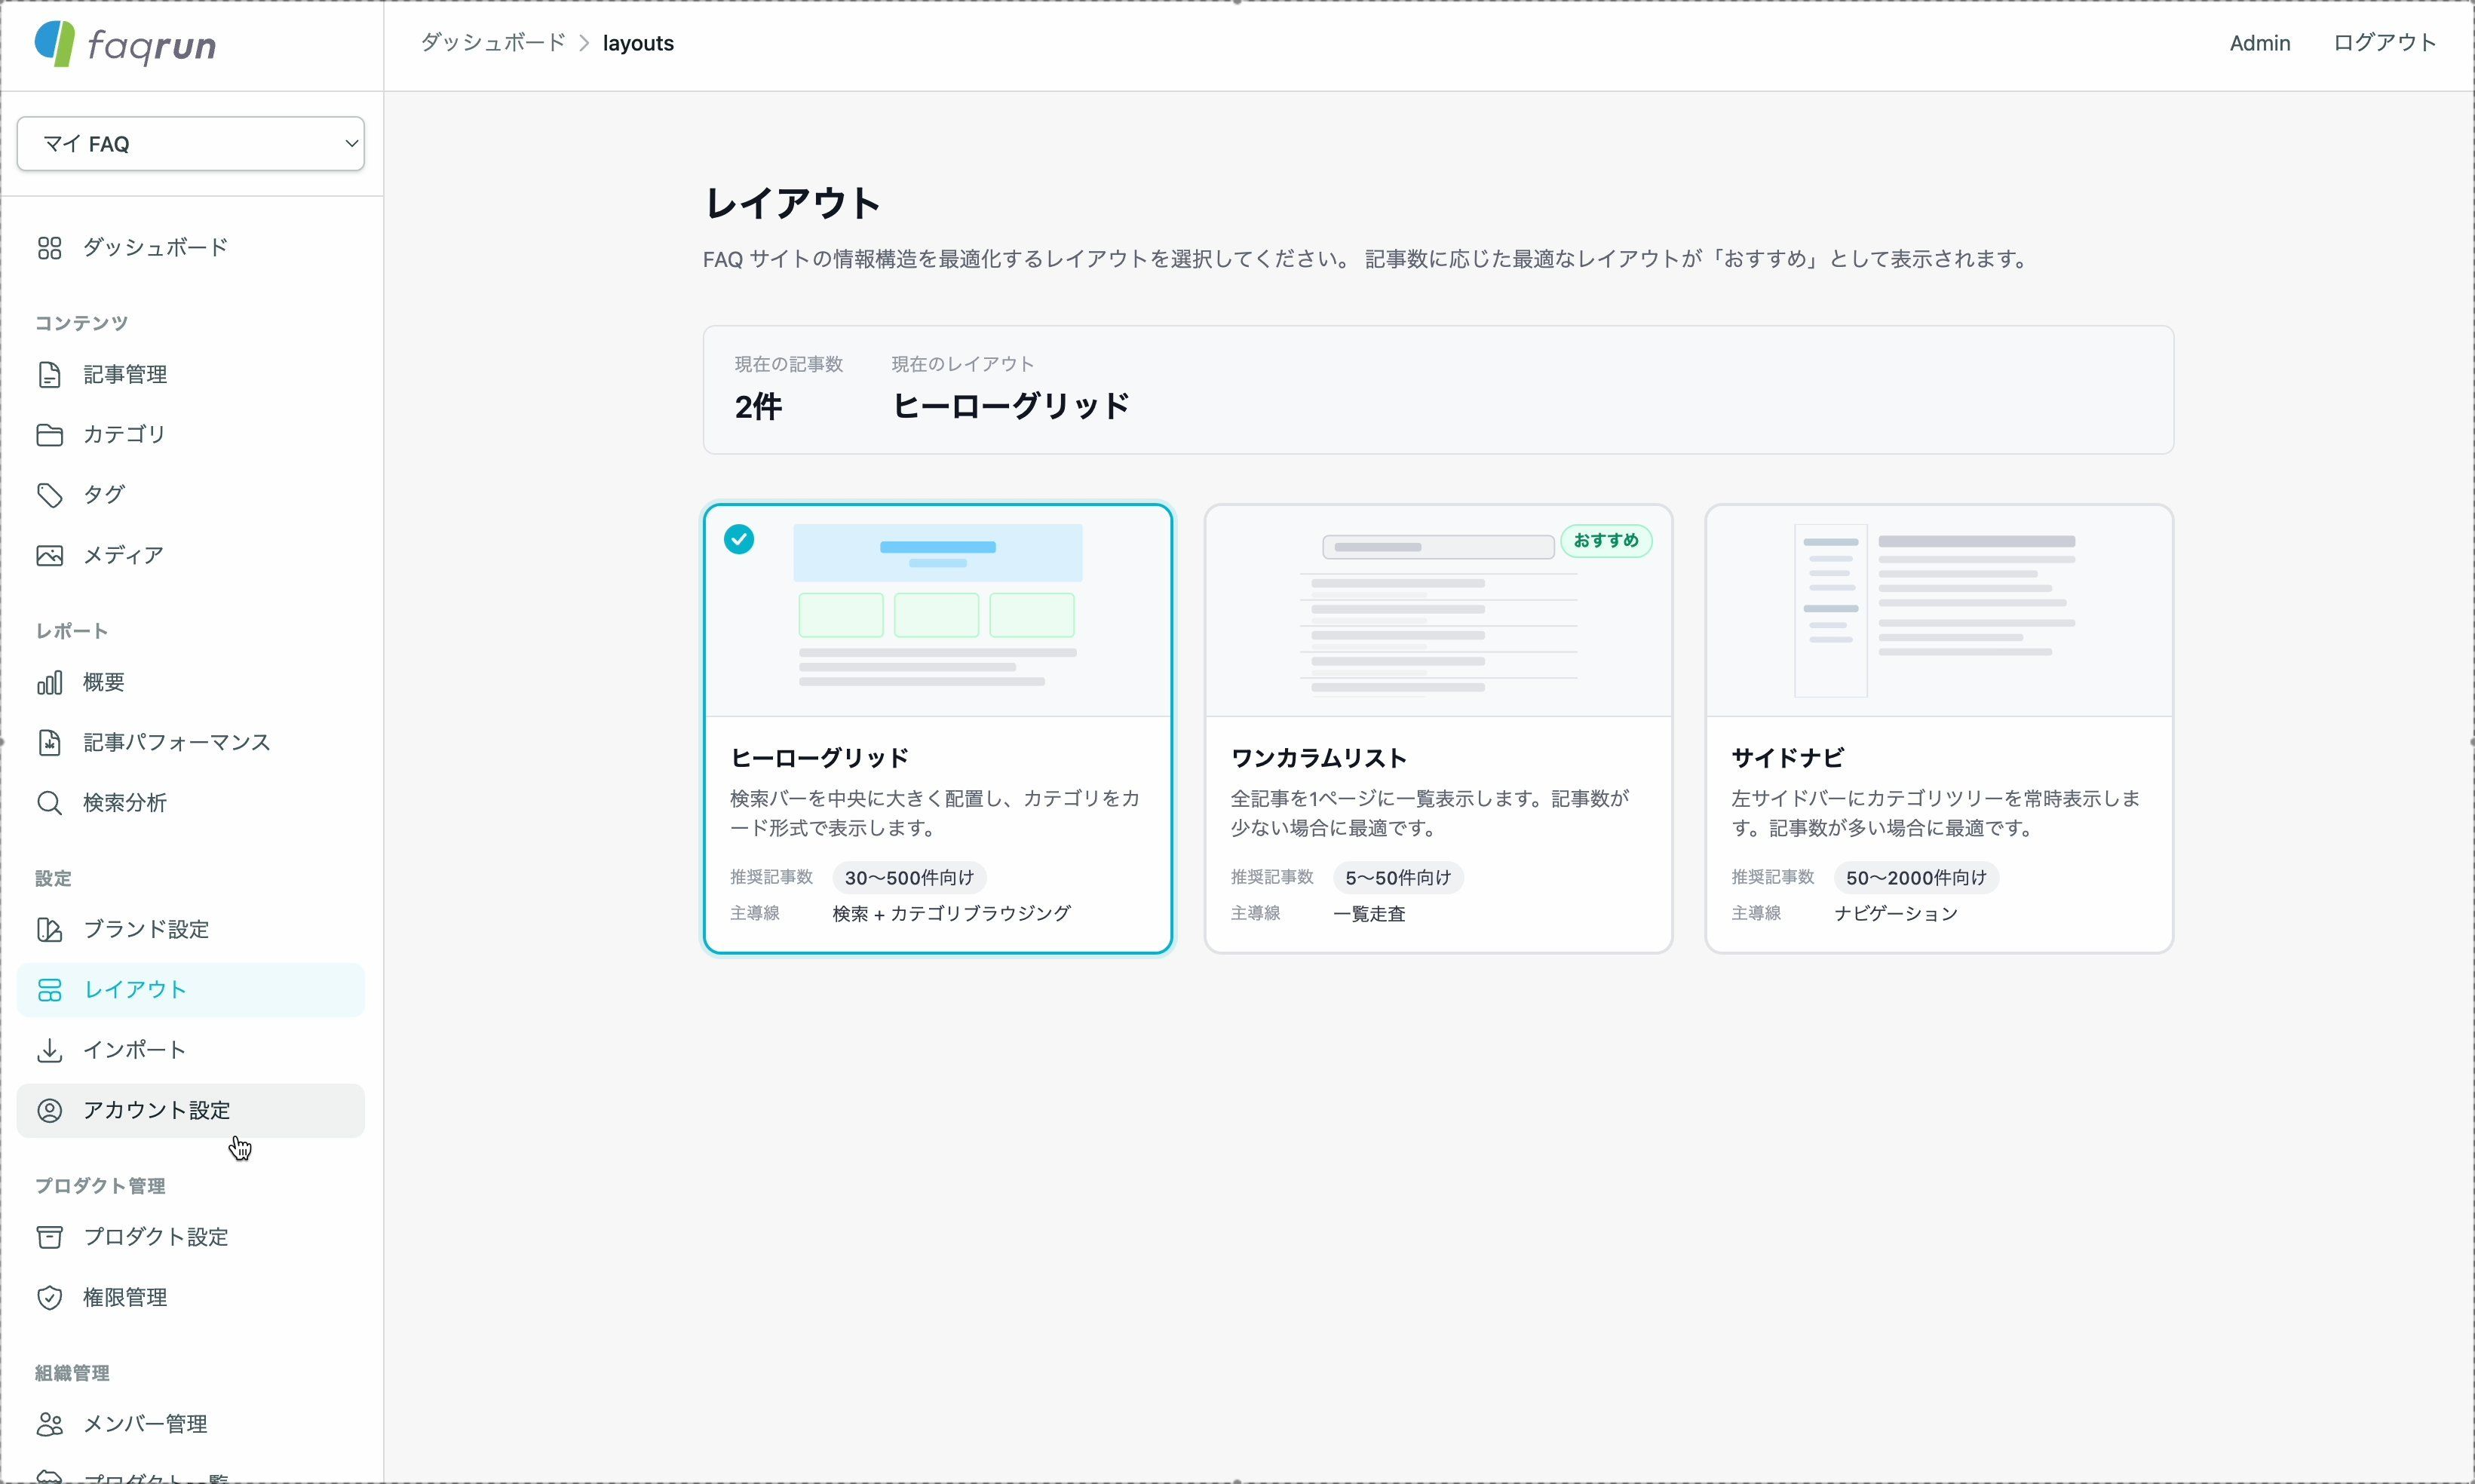Click the ブランド設定 palette icon
Screen dimensions: 2475x1484
tap(49, 930)
